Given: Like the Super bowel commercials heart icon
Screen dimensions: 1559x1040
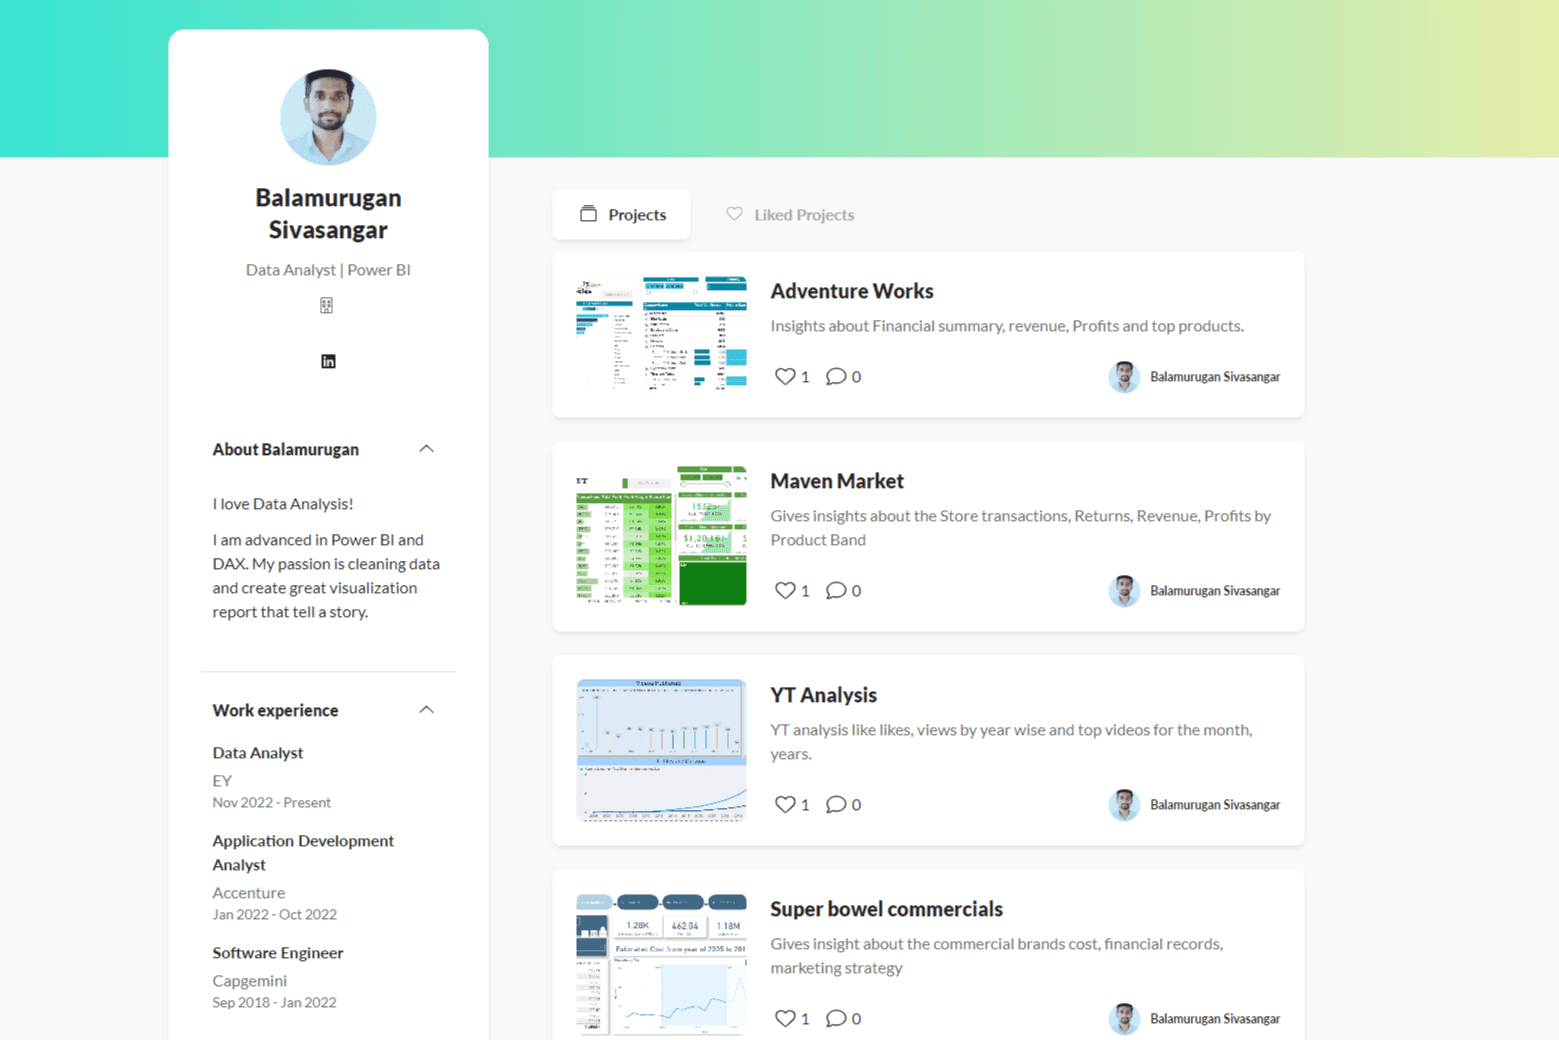Looking at the screenshot, I should (x=785, y=1018).
